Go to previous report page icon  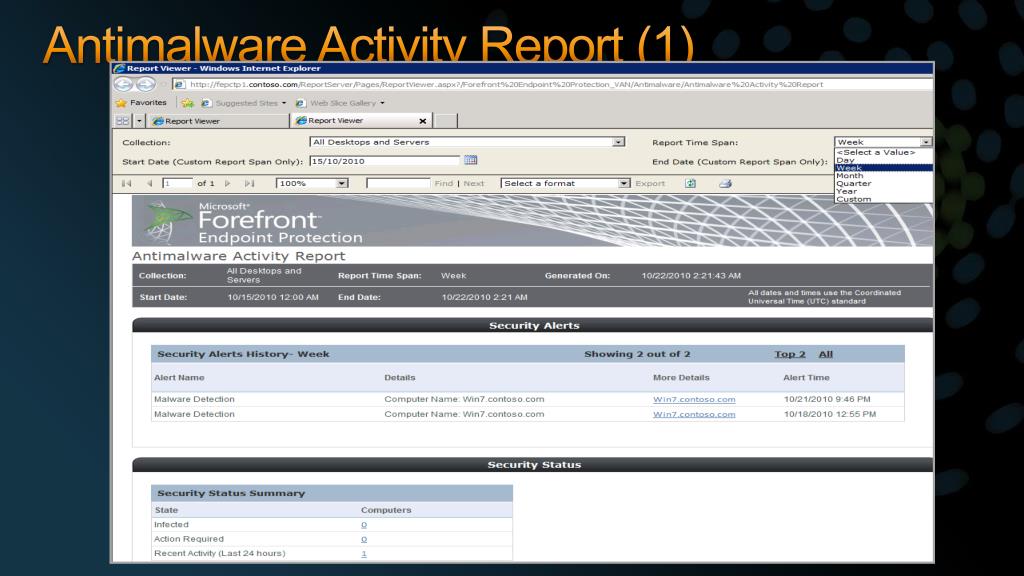tap(150, 184)
